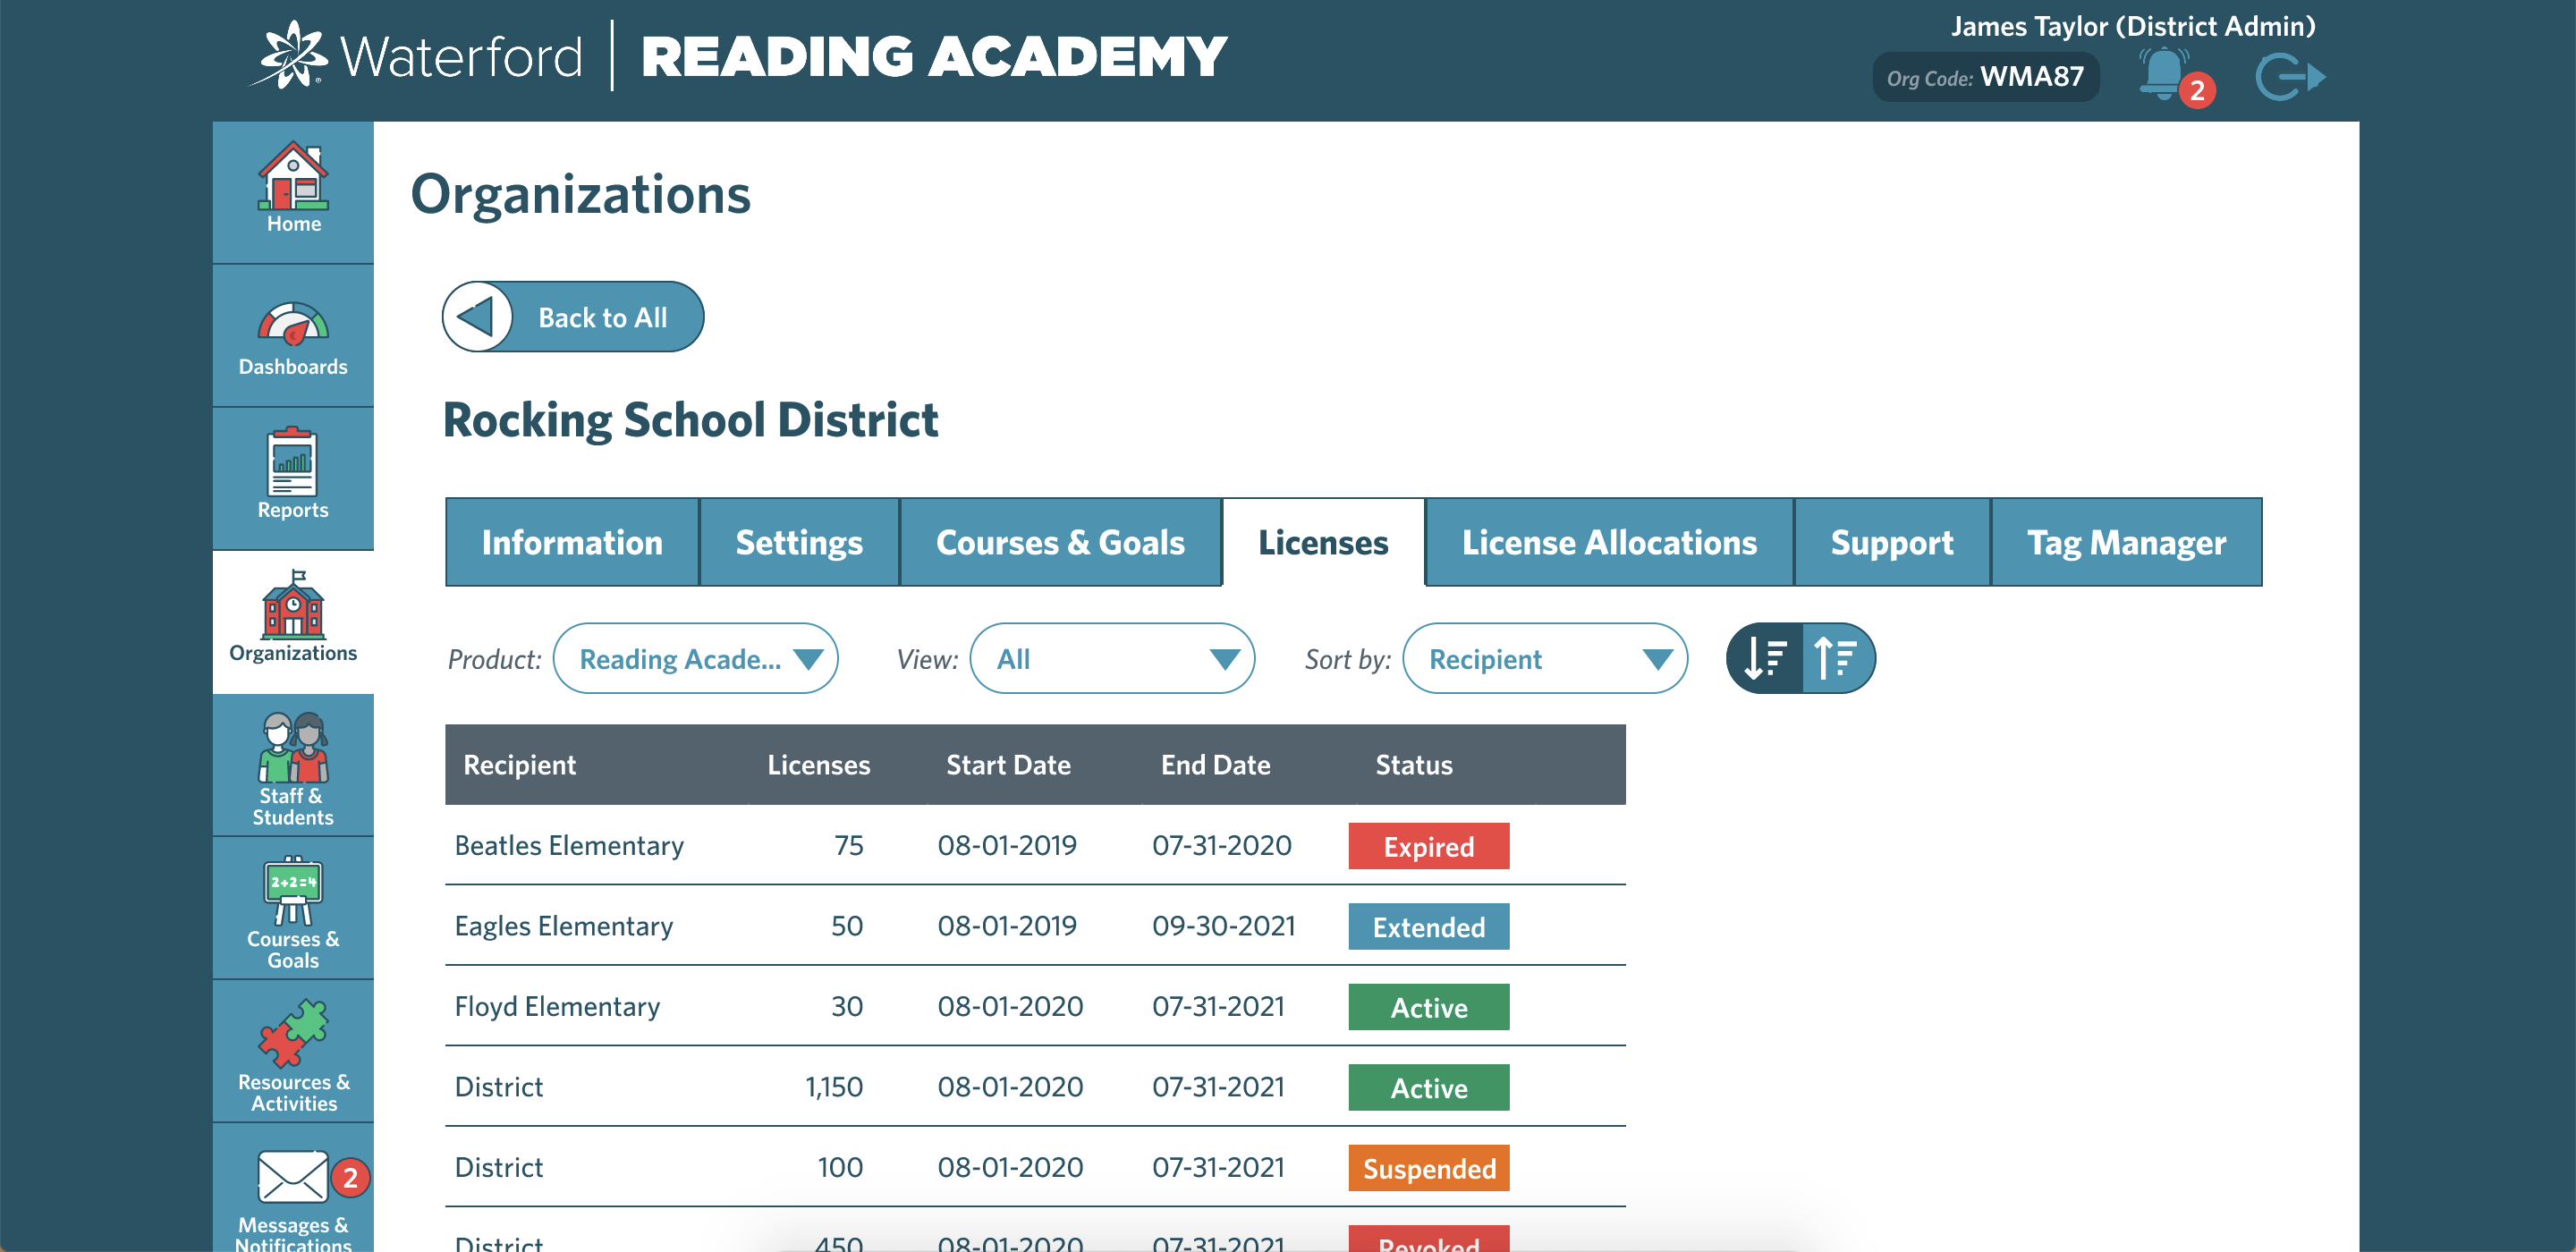Expand the Product dropdown filter
The image size is (2576, 1252).
pyautogui.click(x=693, y=659)
